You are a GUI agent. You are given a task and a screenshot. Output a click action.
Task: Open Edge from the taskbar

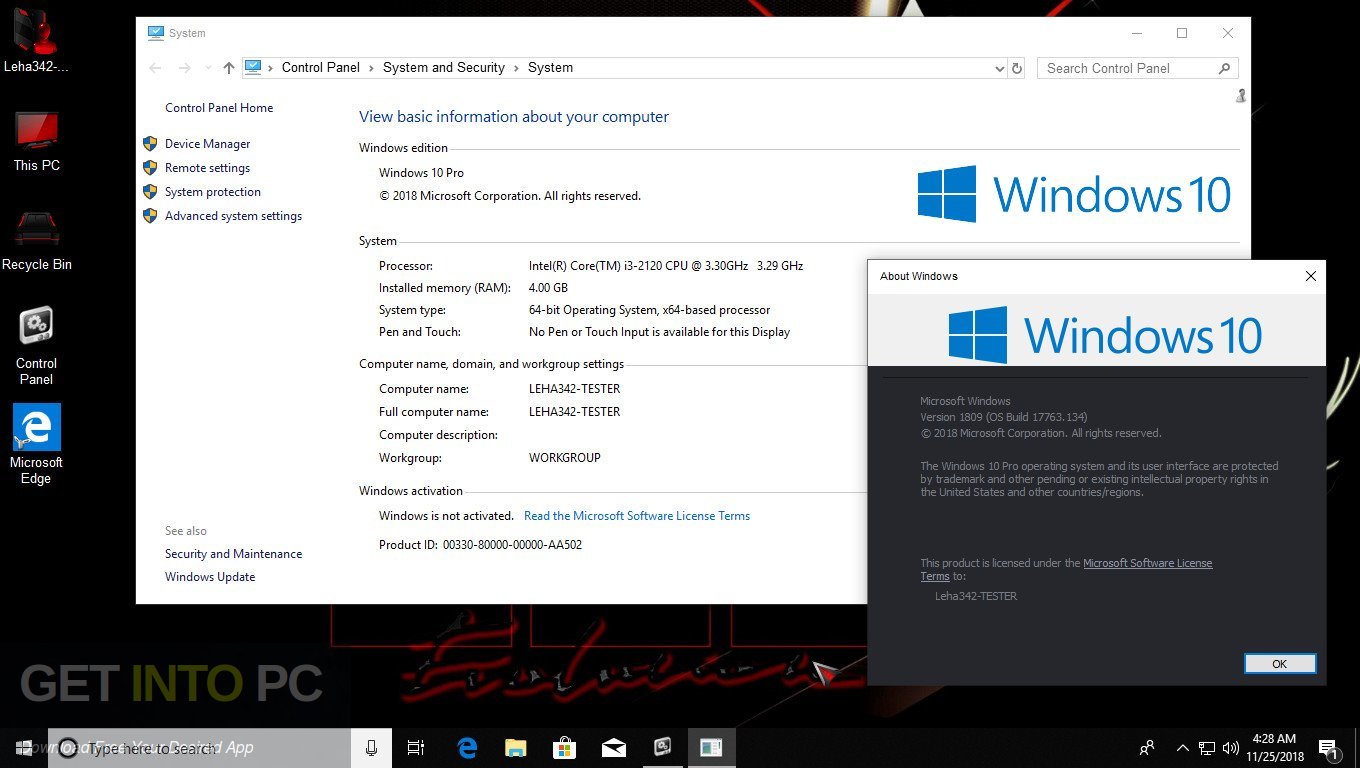pyautogui.click(x=467, y=747)
